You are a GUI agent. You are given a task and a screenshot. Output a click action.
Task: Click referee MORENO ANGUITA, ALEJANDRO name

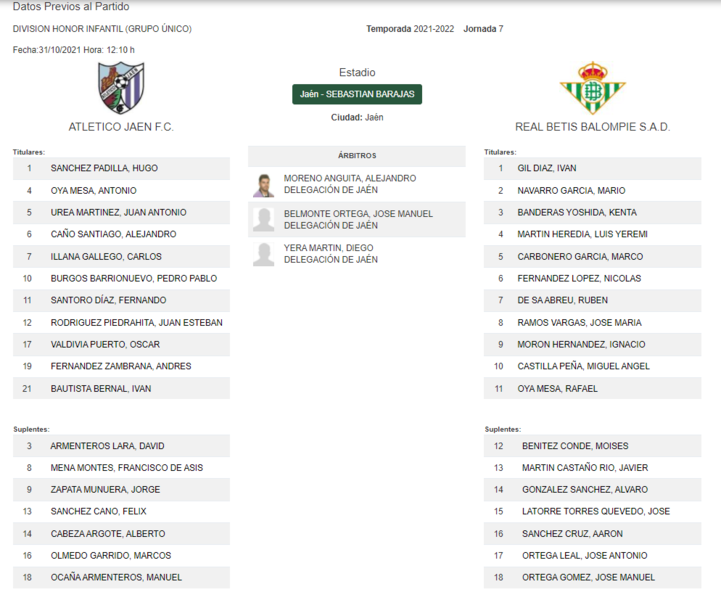coord(349,178)
